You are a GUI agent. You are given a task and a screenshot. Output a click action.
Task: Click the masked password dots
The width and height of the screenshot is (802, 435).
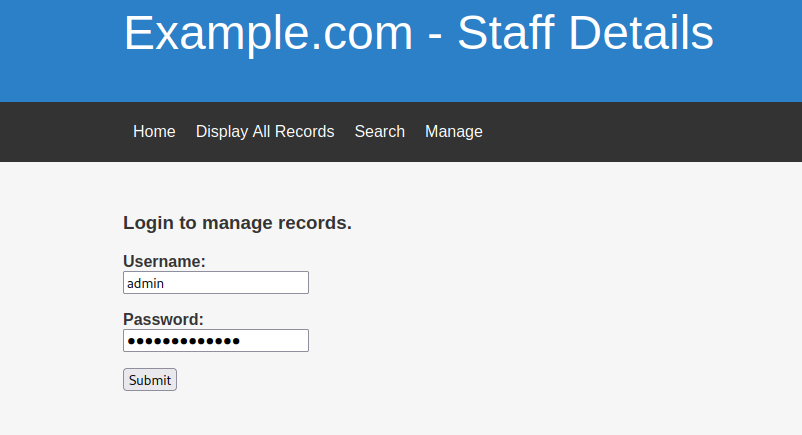[x=183, y=341]
